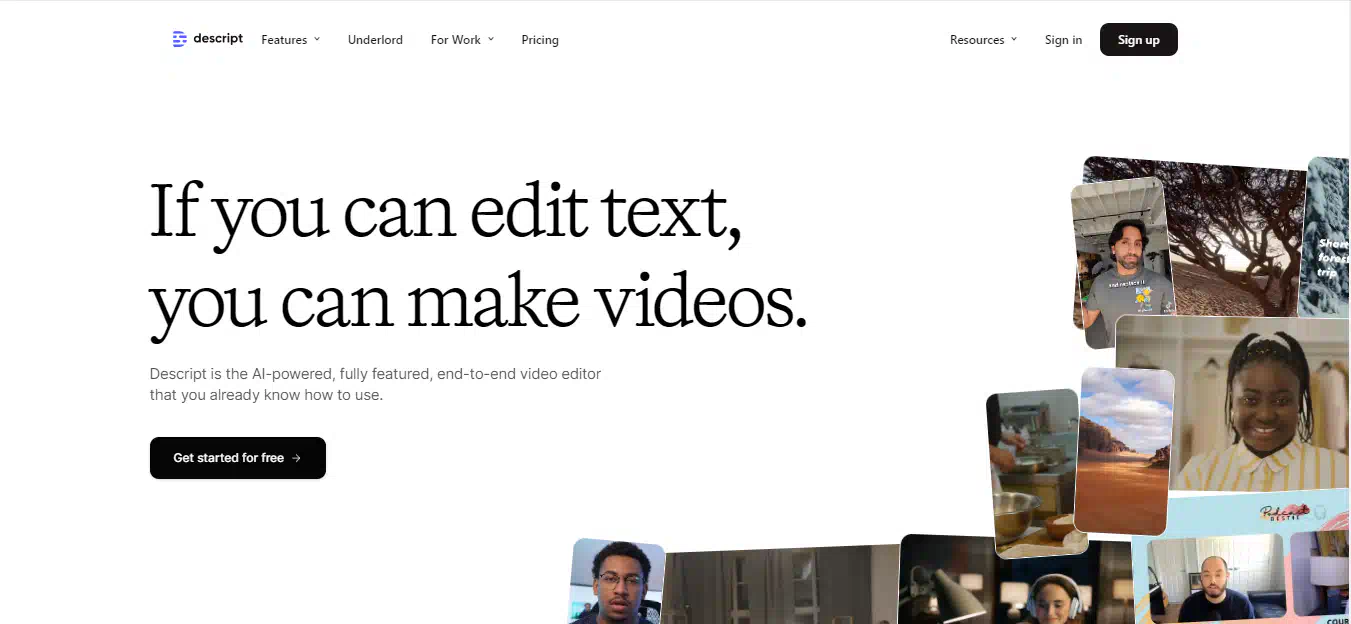Select the kitchen mixing bowl thumbnail
The image size is (1351, 624).
click(1034, 472)
